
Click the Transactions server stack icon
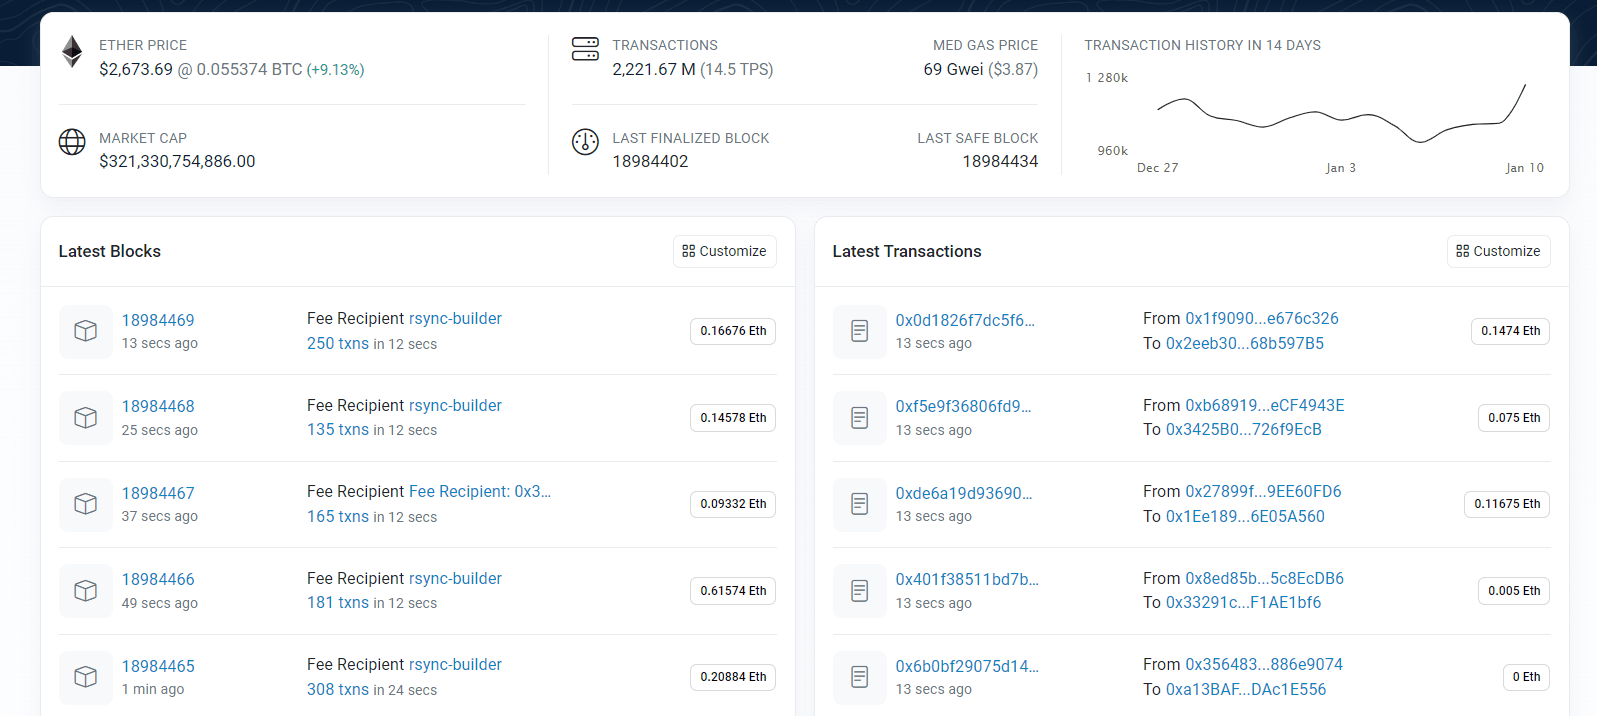(585, 49)
